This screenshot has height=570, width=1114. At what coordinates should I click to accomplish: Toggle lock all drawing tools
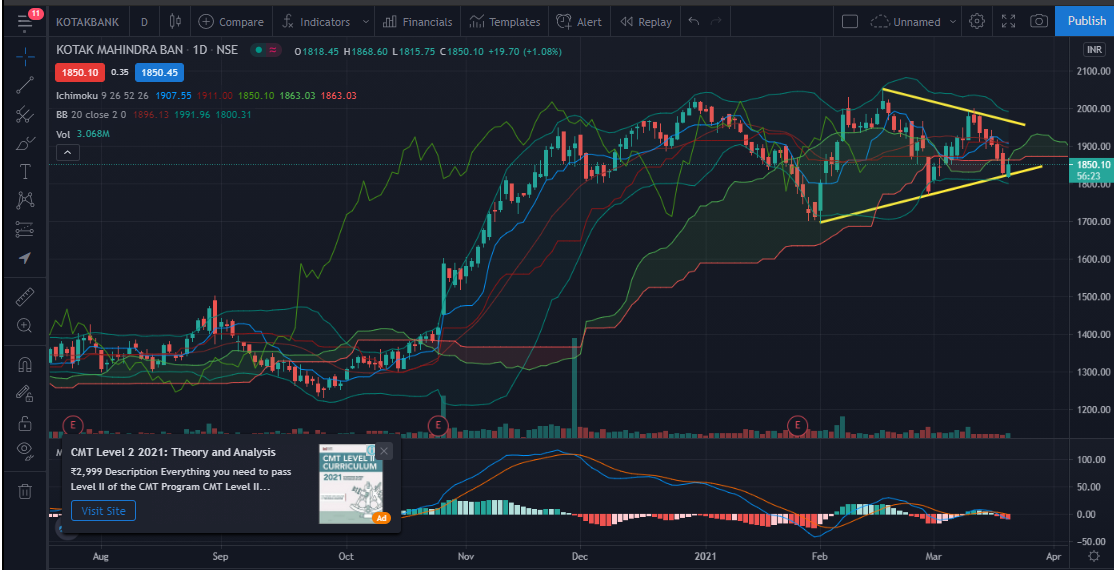[x=25, y=422]
